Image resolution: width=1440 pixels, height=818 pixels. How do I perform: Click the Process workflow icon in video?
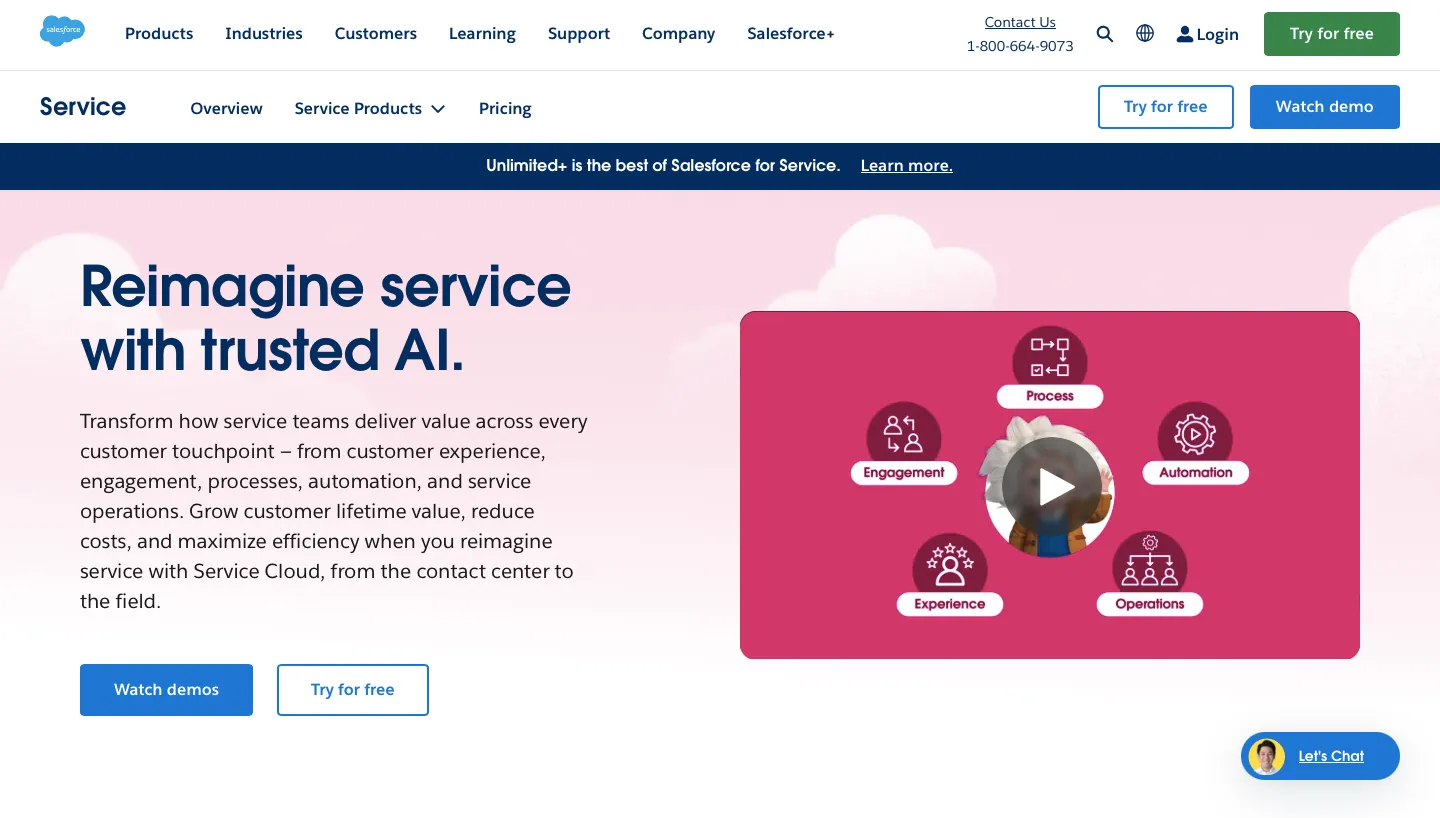coord(1050,357)
